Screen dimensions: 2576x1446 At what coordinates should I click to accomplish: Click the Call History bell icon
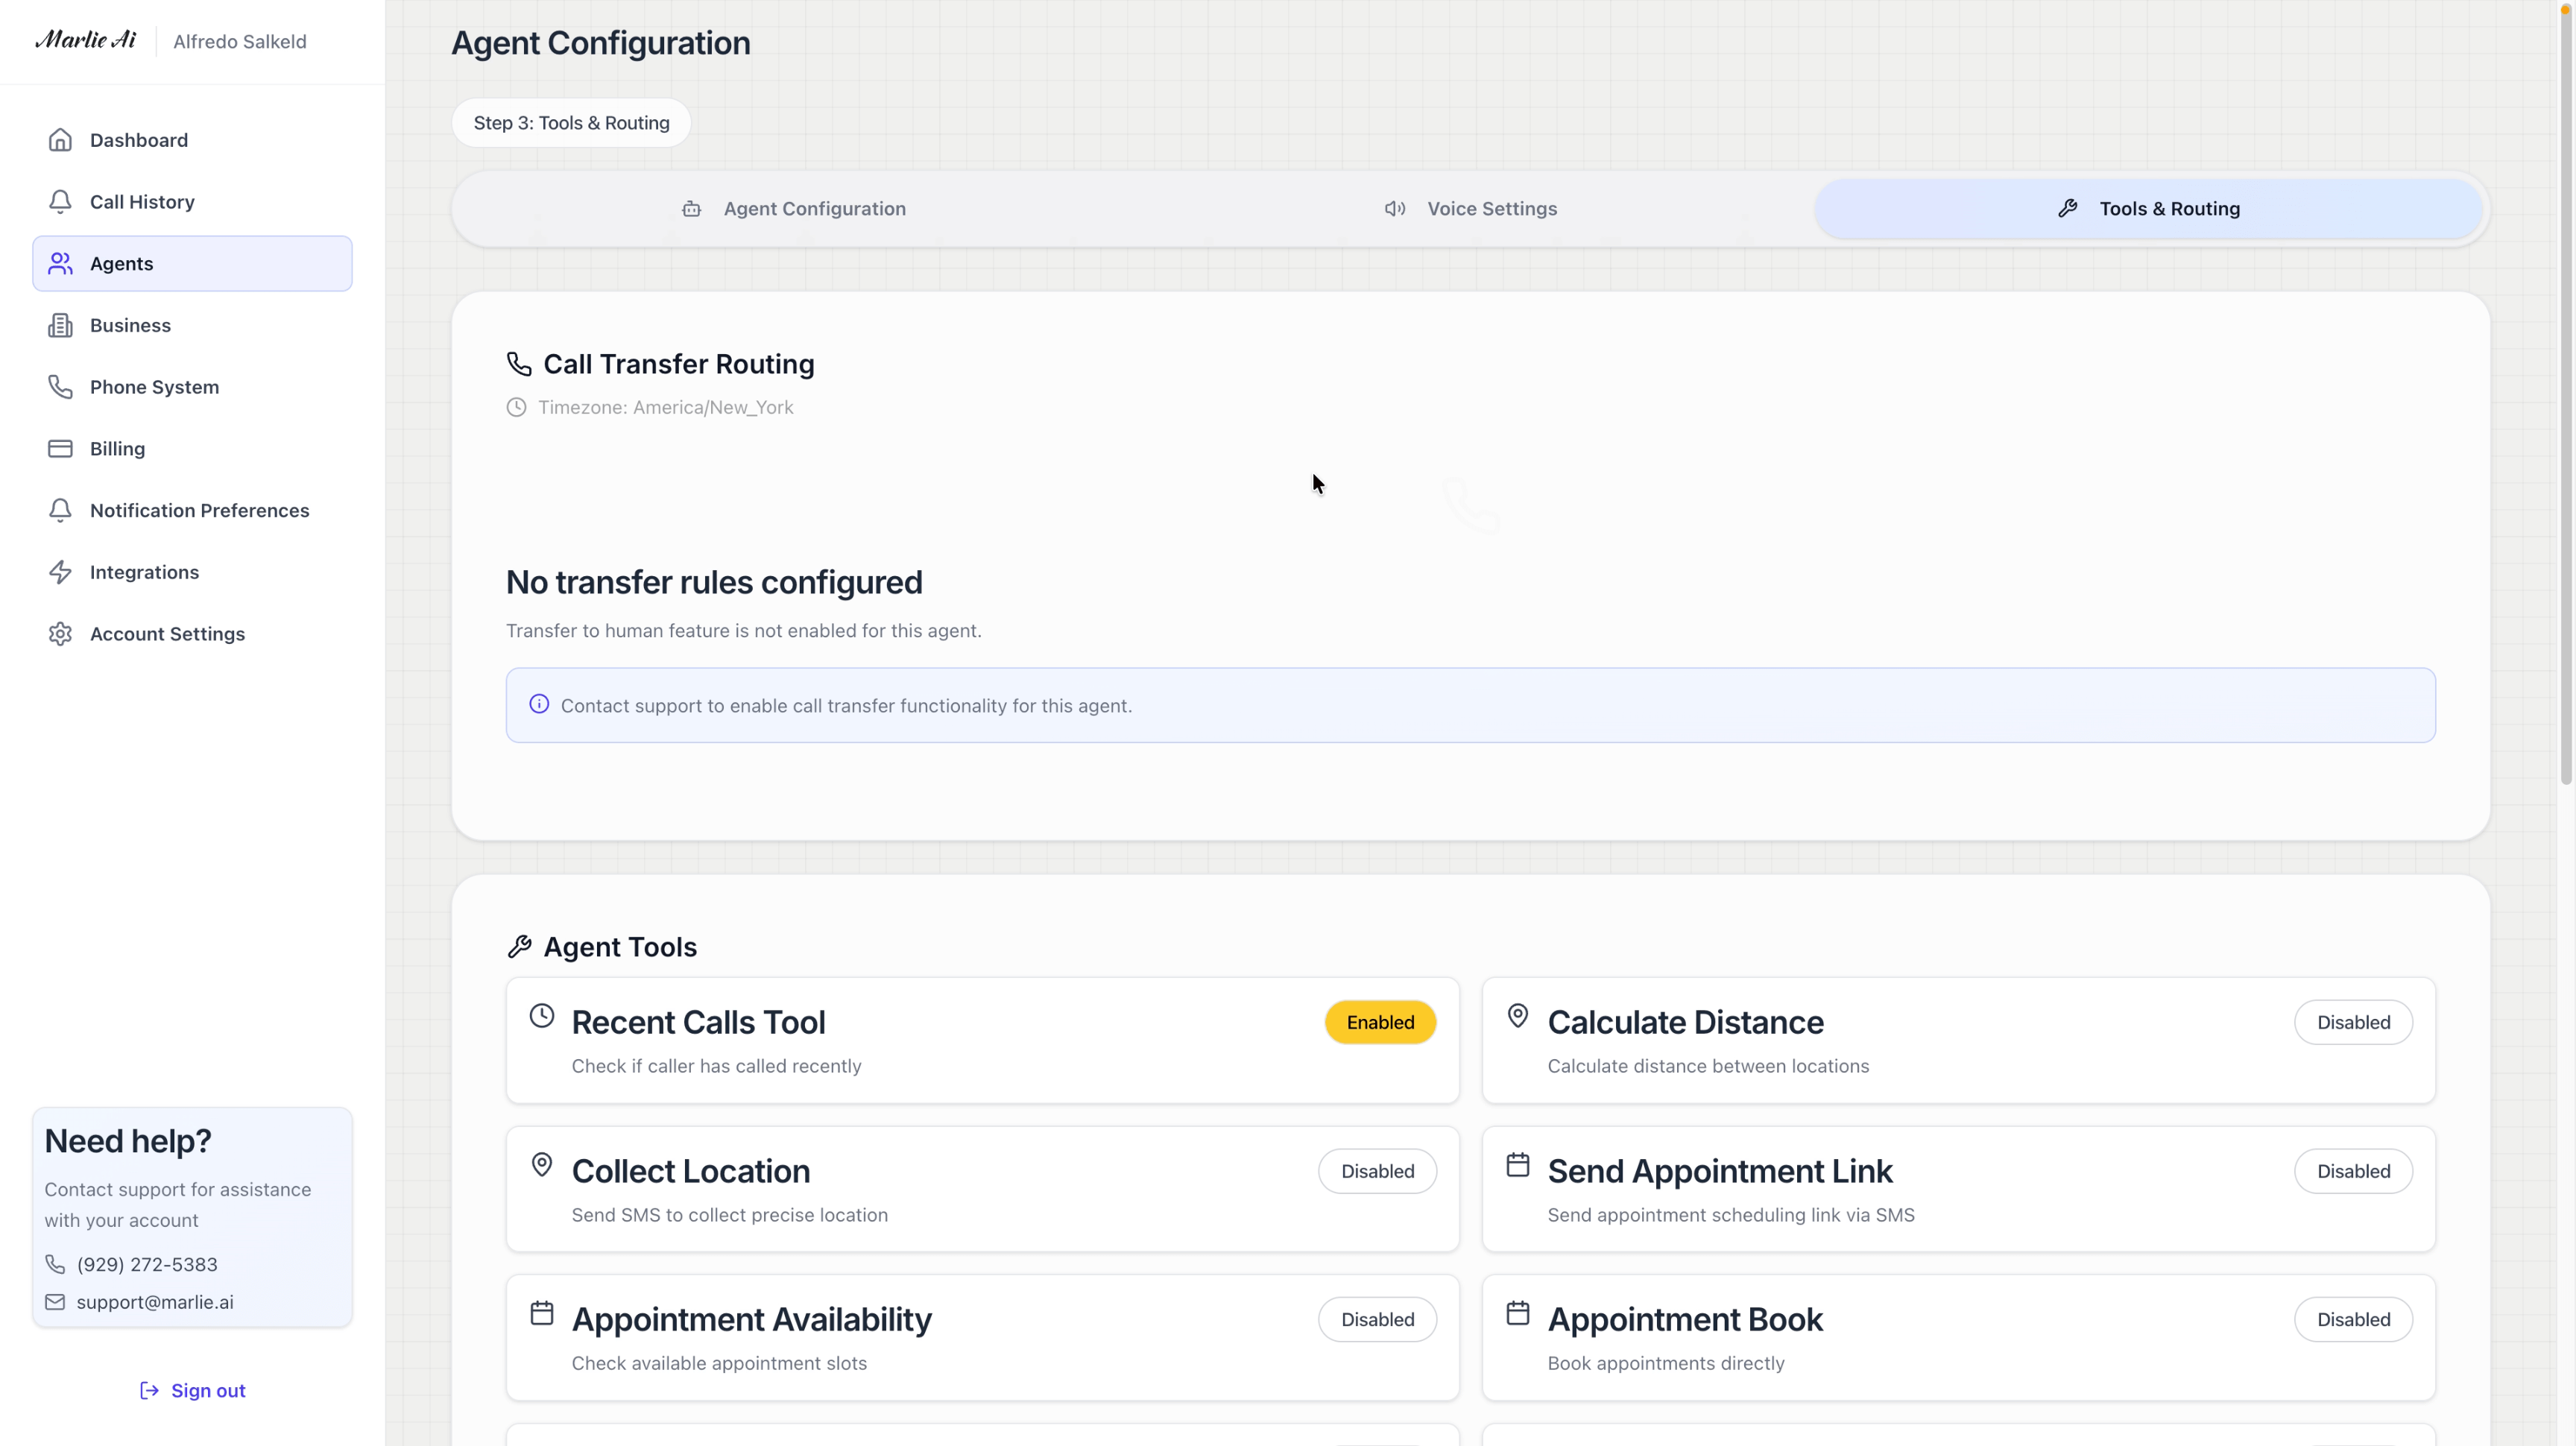[x=60, y=202]
